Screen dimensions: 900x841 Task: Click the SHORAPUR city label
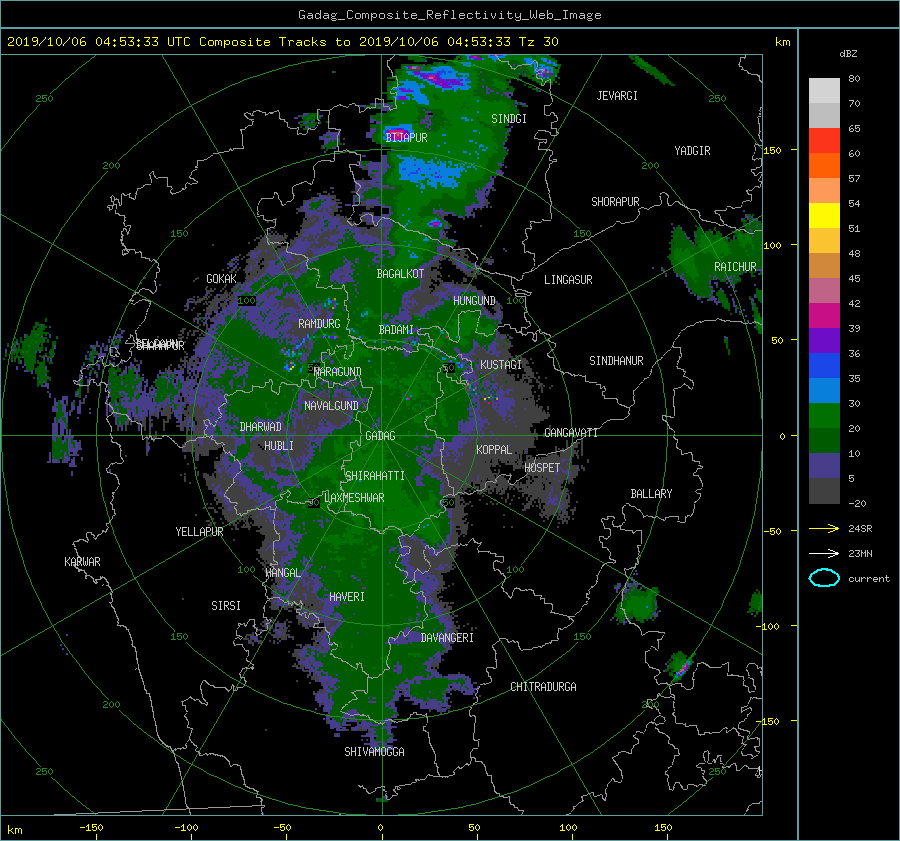coord(615,202)
